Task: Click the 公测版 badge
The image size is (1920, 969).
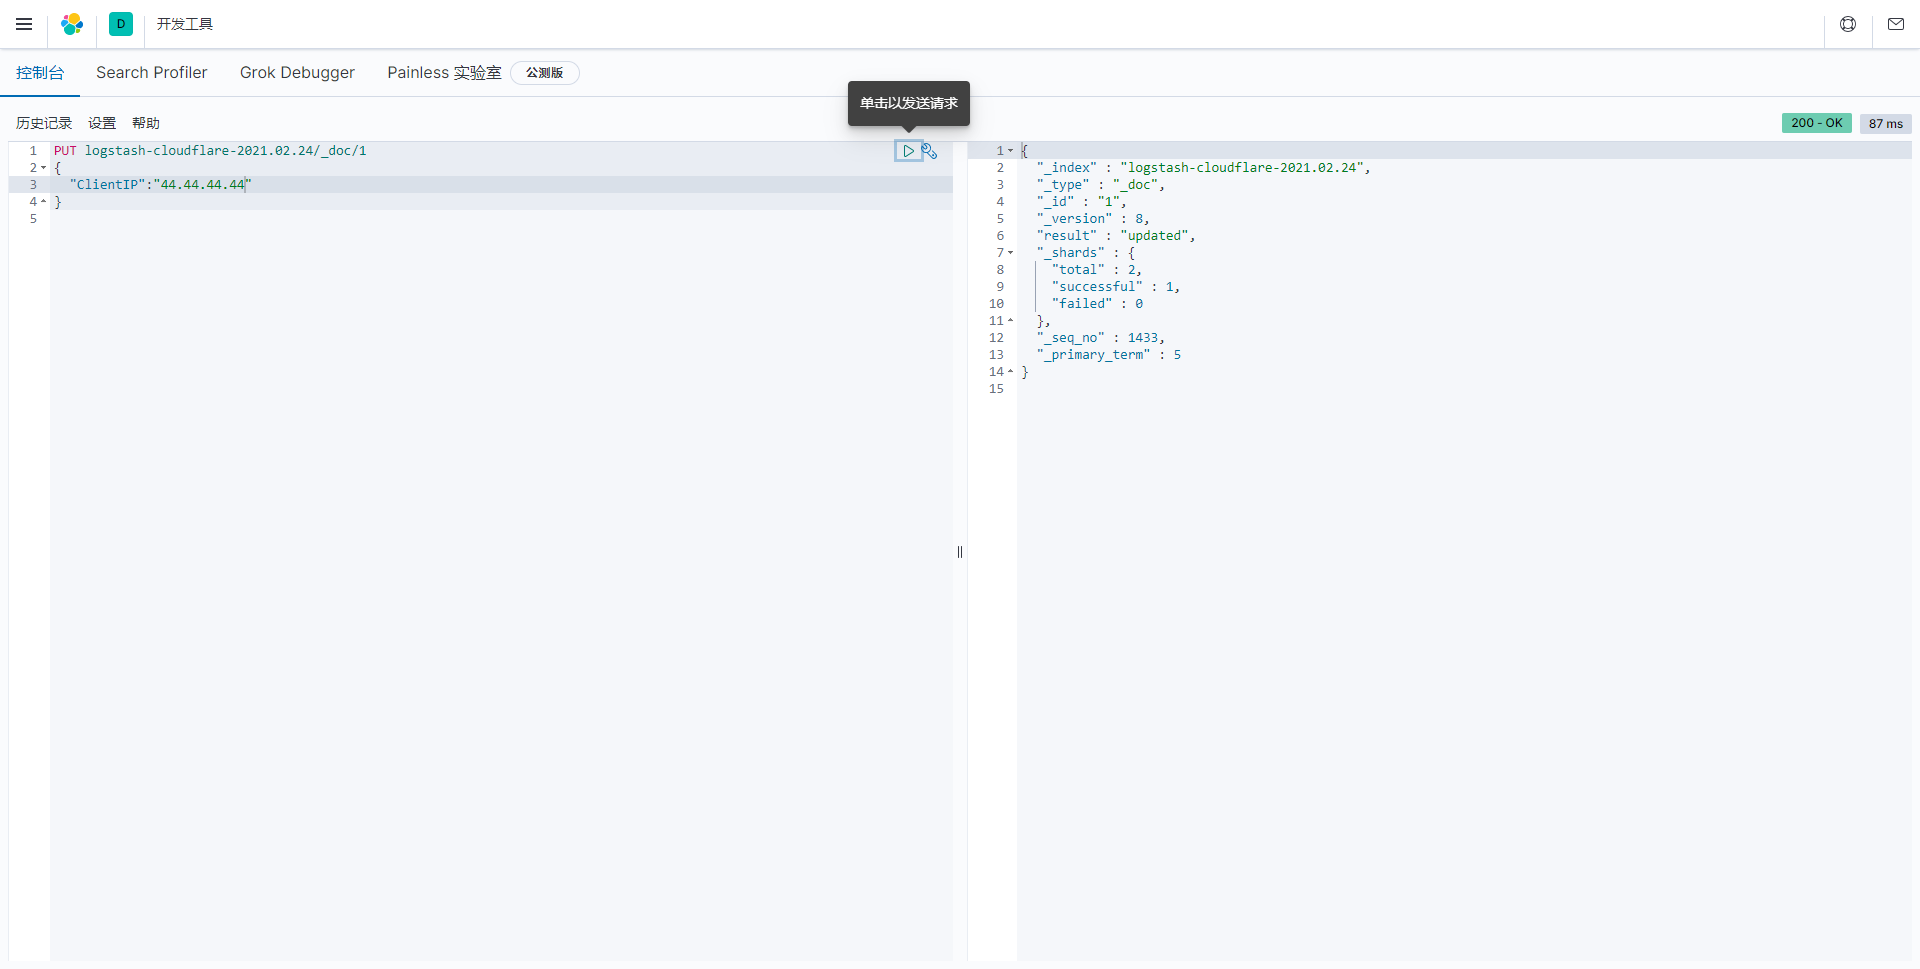Action: coord(545,73)
